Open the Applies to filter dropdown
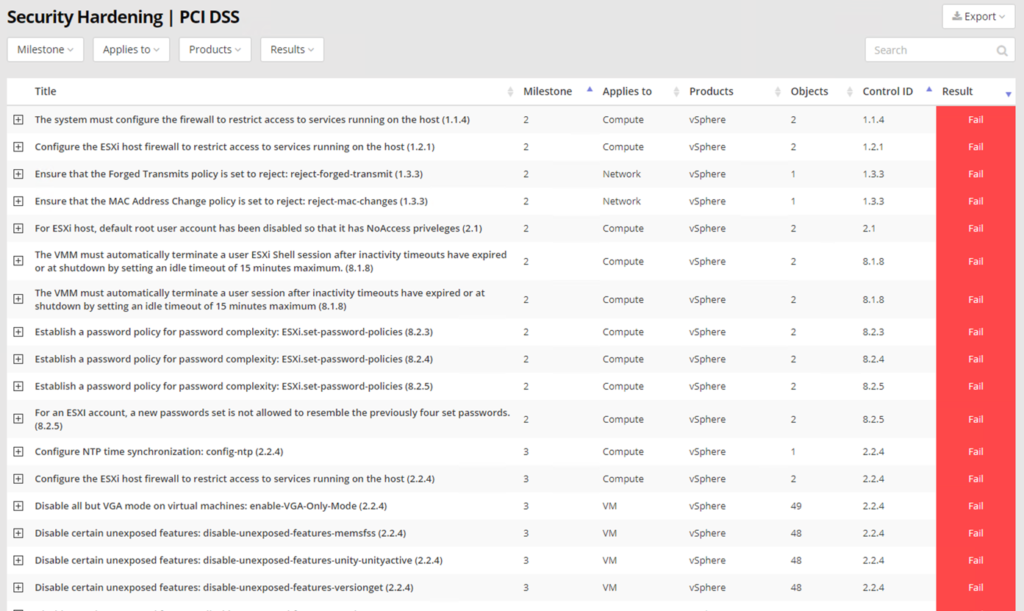 pos(131,50)
